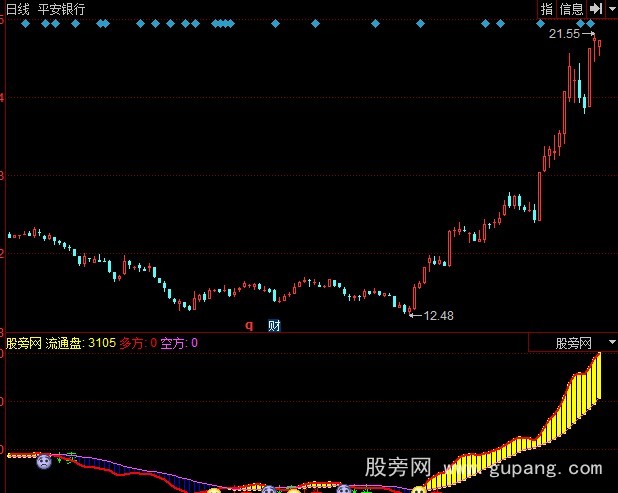Click the 日线 period label
The image size is (618, 493).
point(18,9)
